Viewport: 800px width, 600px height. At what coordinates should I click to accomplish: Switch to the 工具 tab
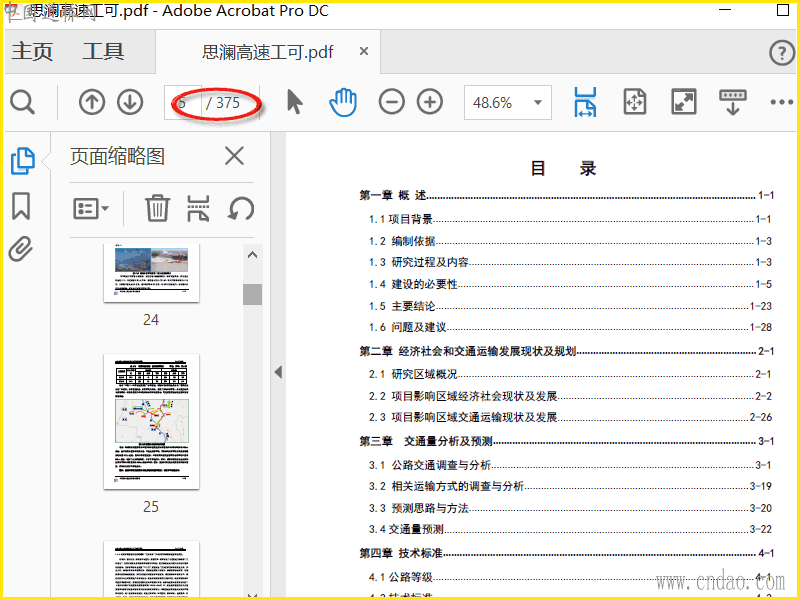[103, 51]
